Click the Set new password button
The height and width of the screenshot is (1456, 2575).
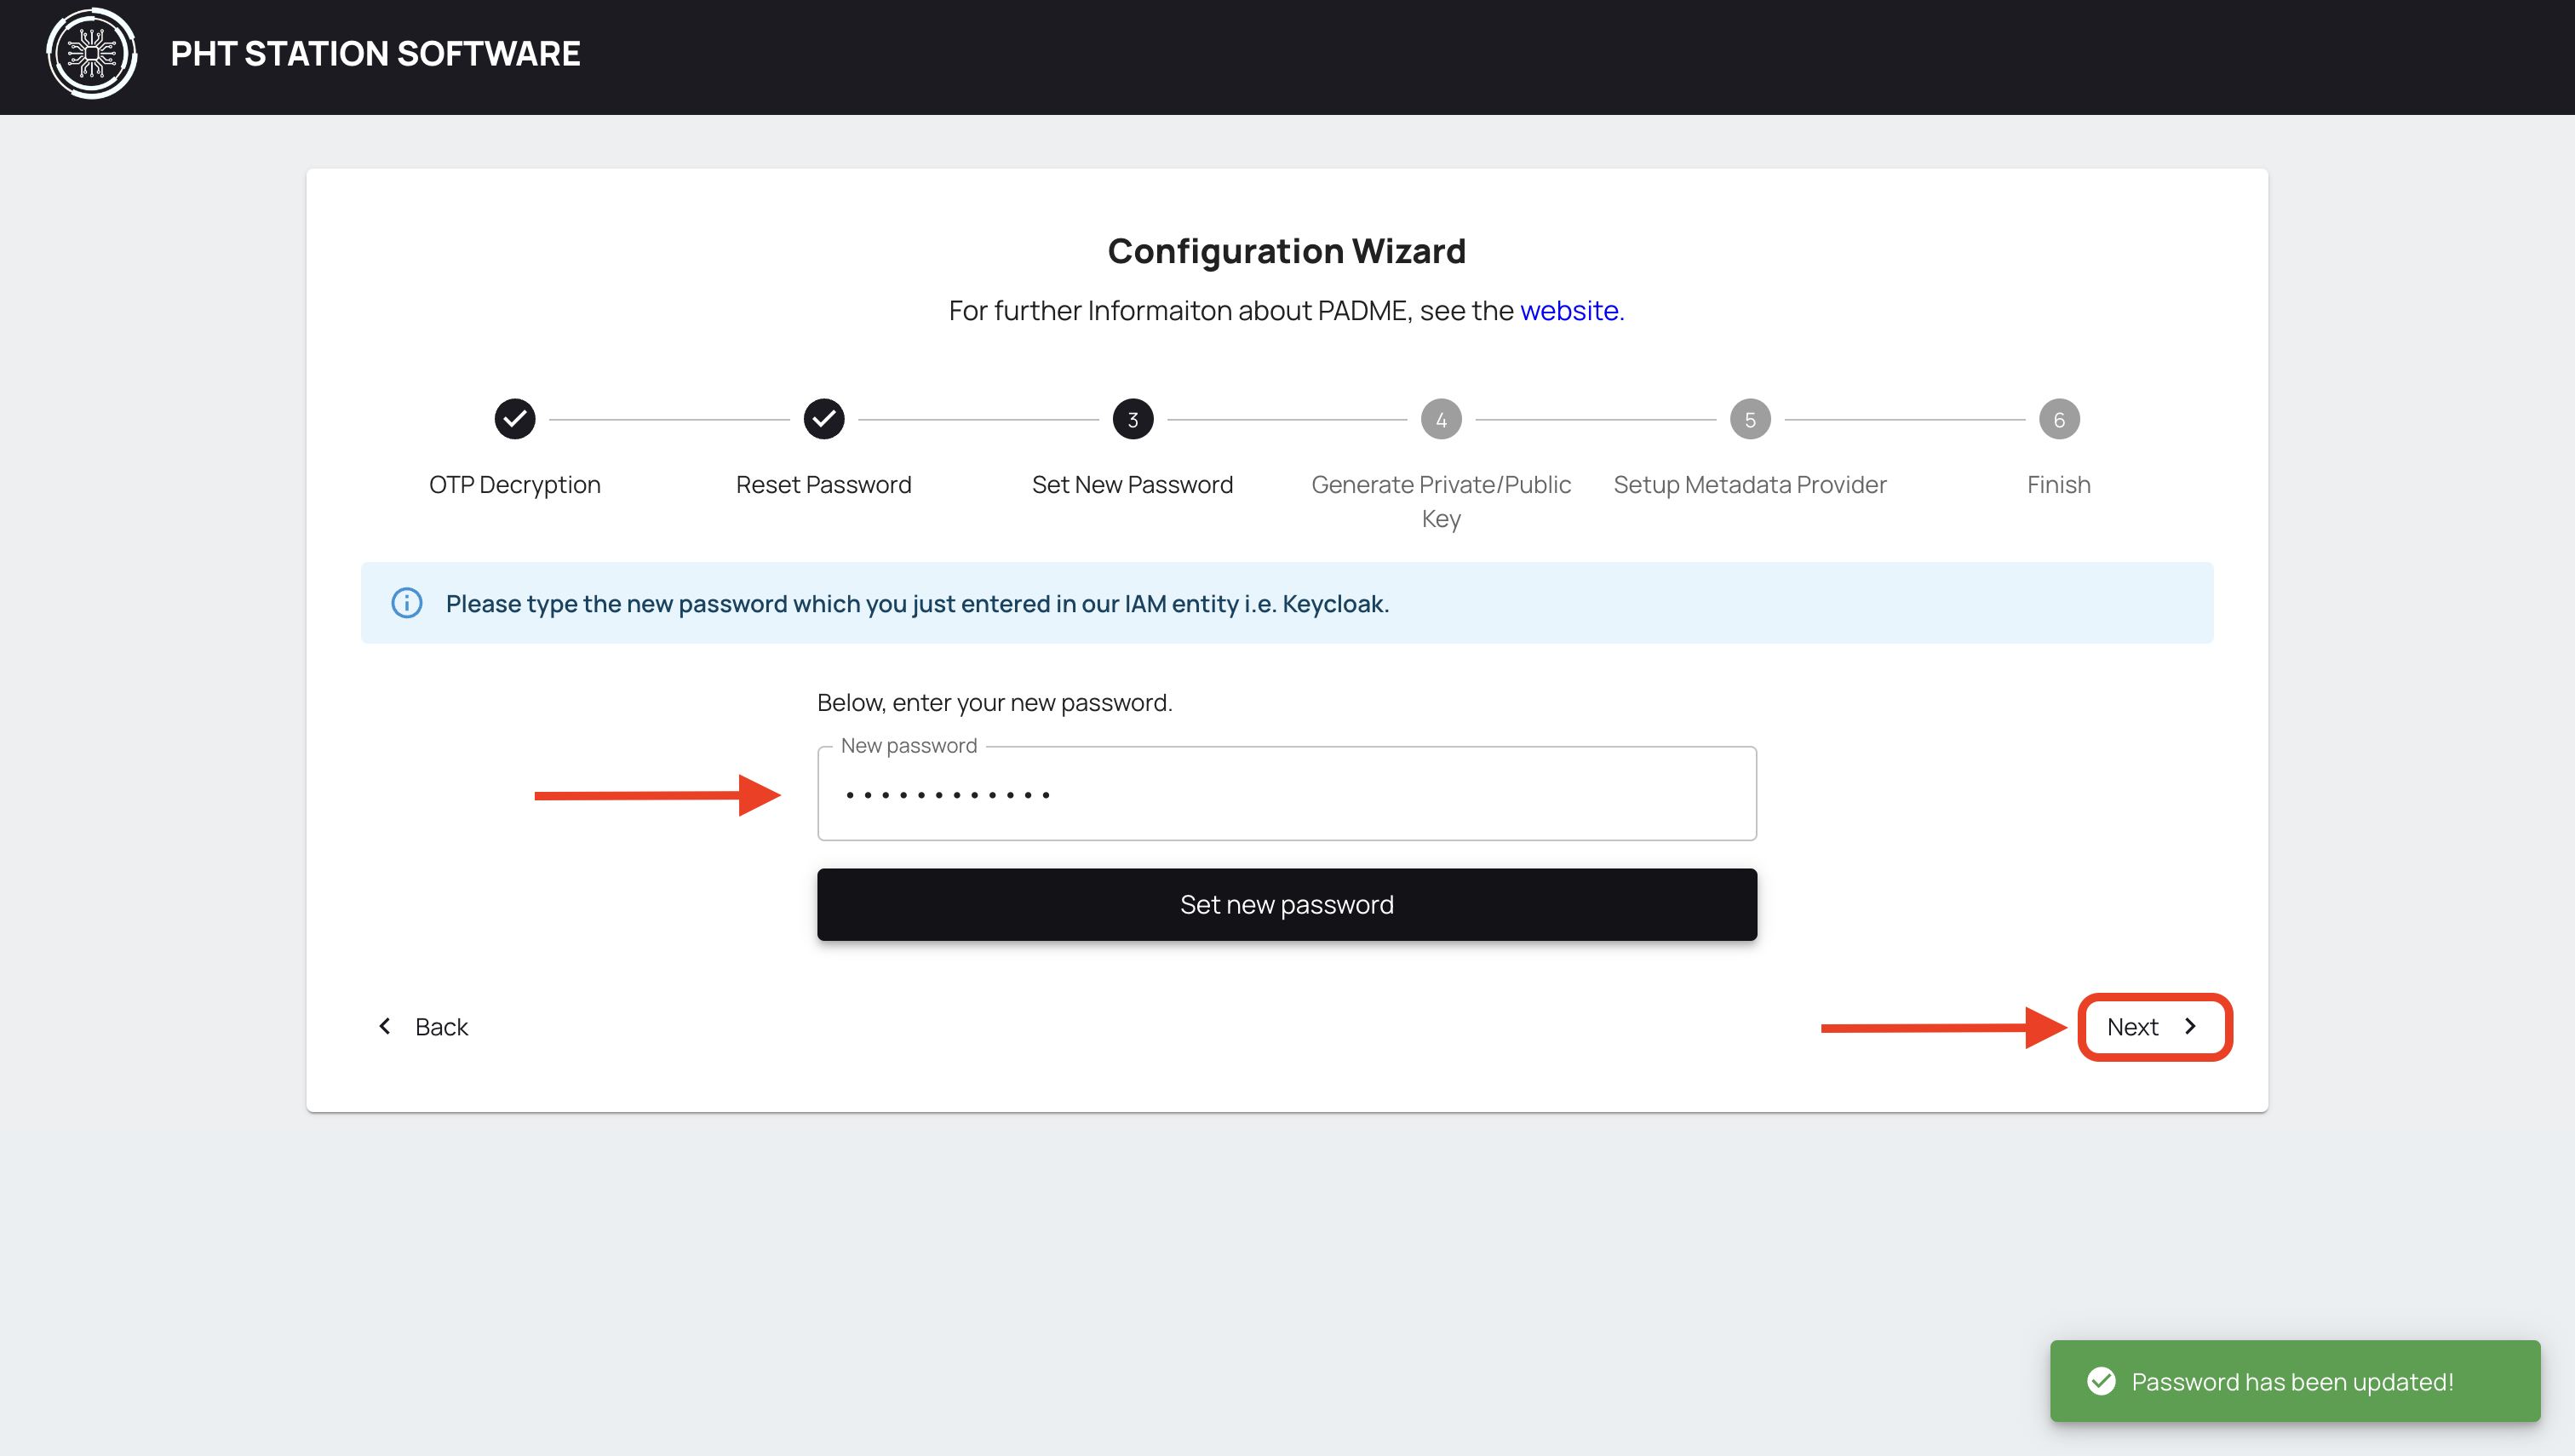point(1287,904)
